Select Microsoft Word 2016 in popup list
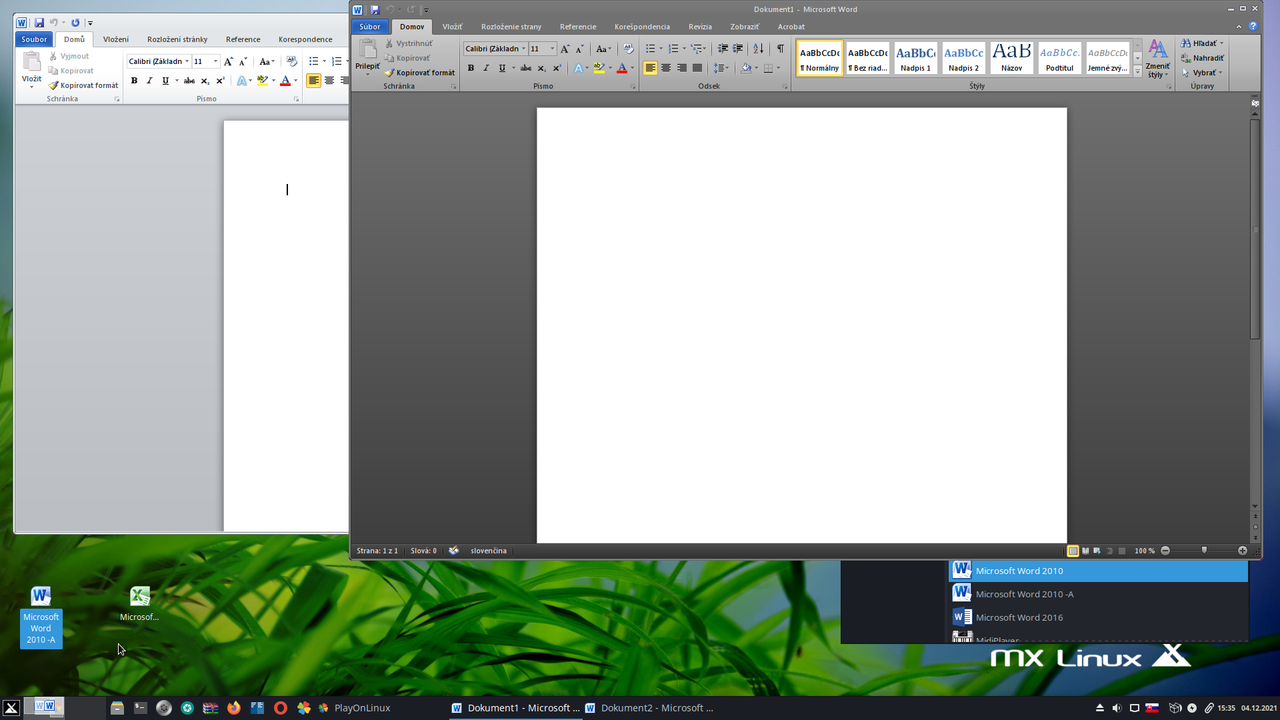This screenshot has width=1280, height=720. (1098, 617)
